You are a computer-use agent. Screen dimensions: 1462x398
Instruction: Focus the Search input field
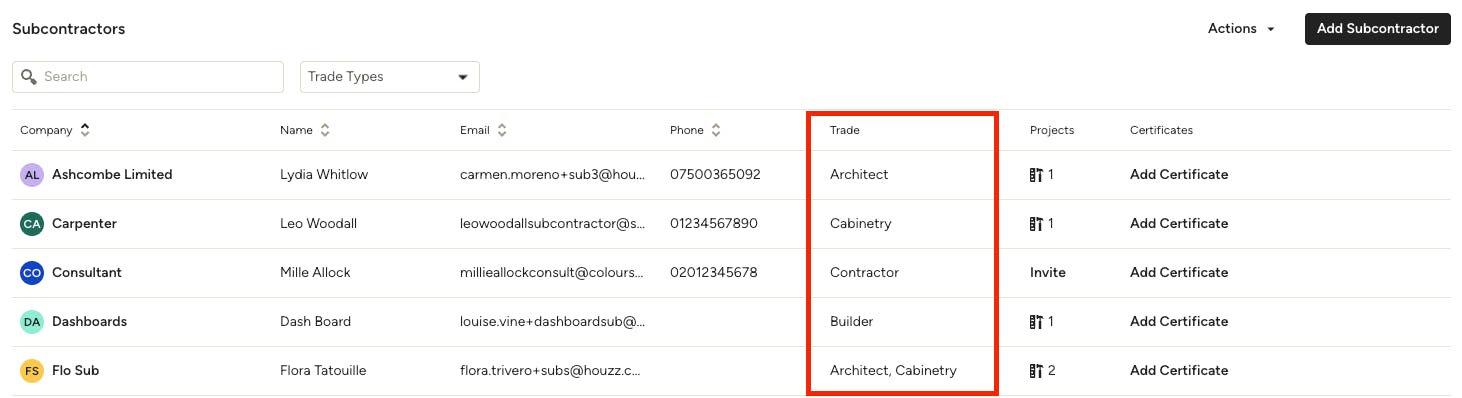148,77
